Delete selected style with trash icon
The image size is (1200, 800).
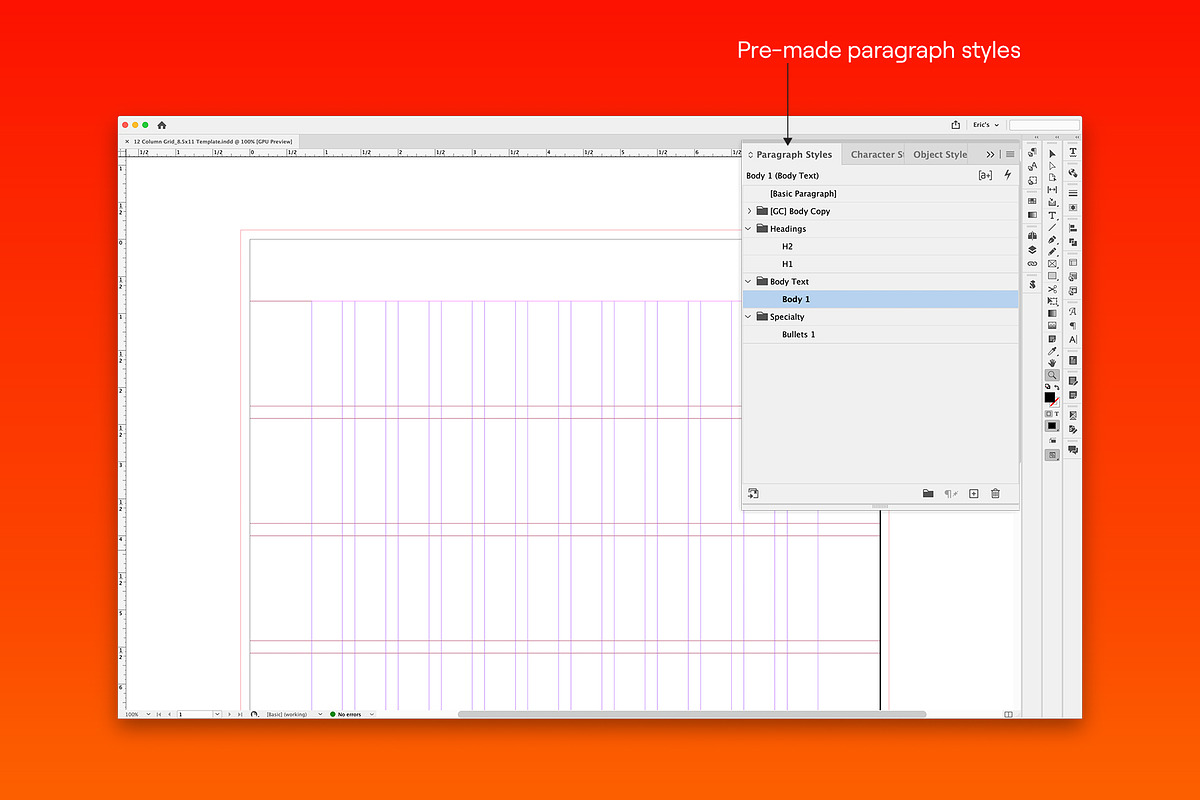(x=995, y=493)
